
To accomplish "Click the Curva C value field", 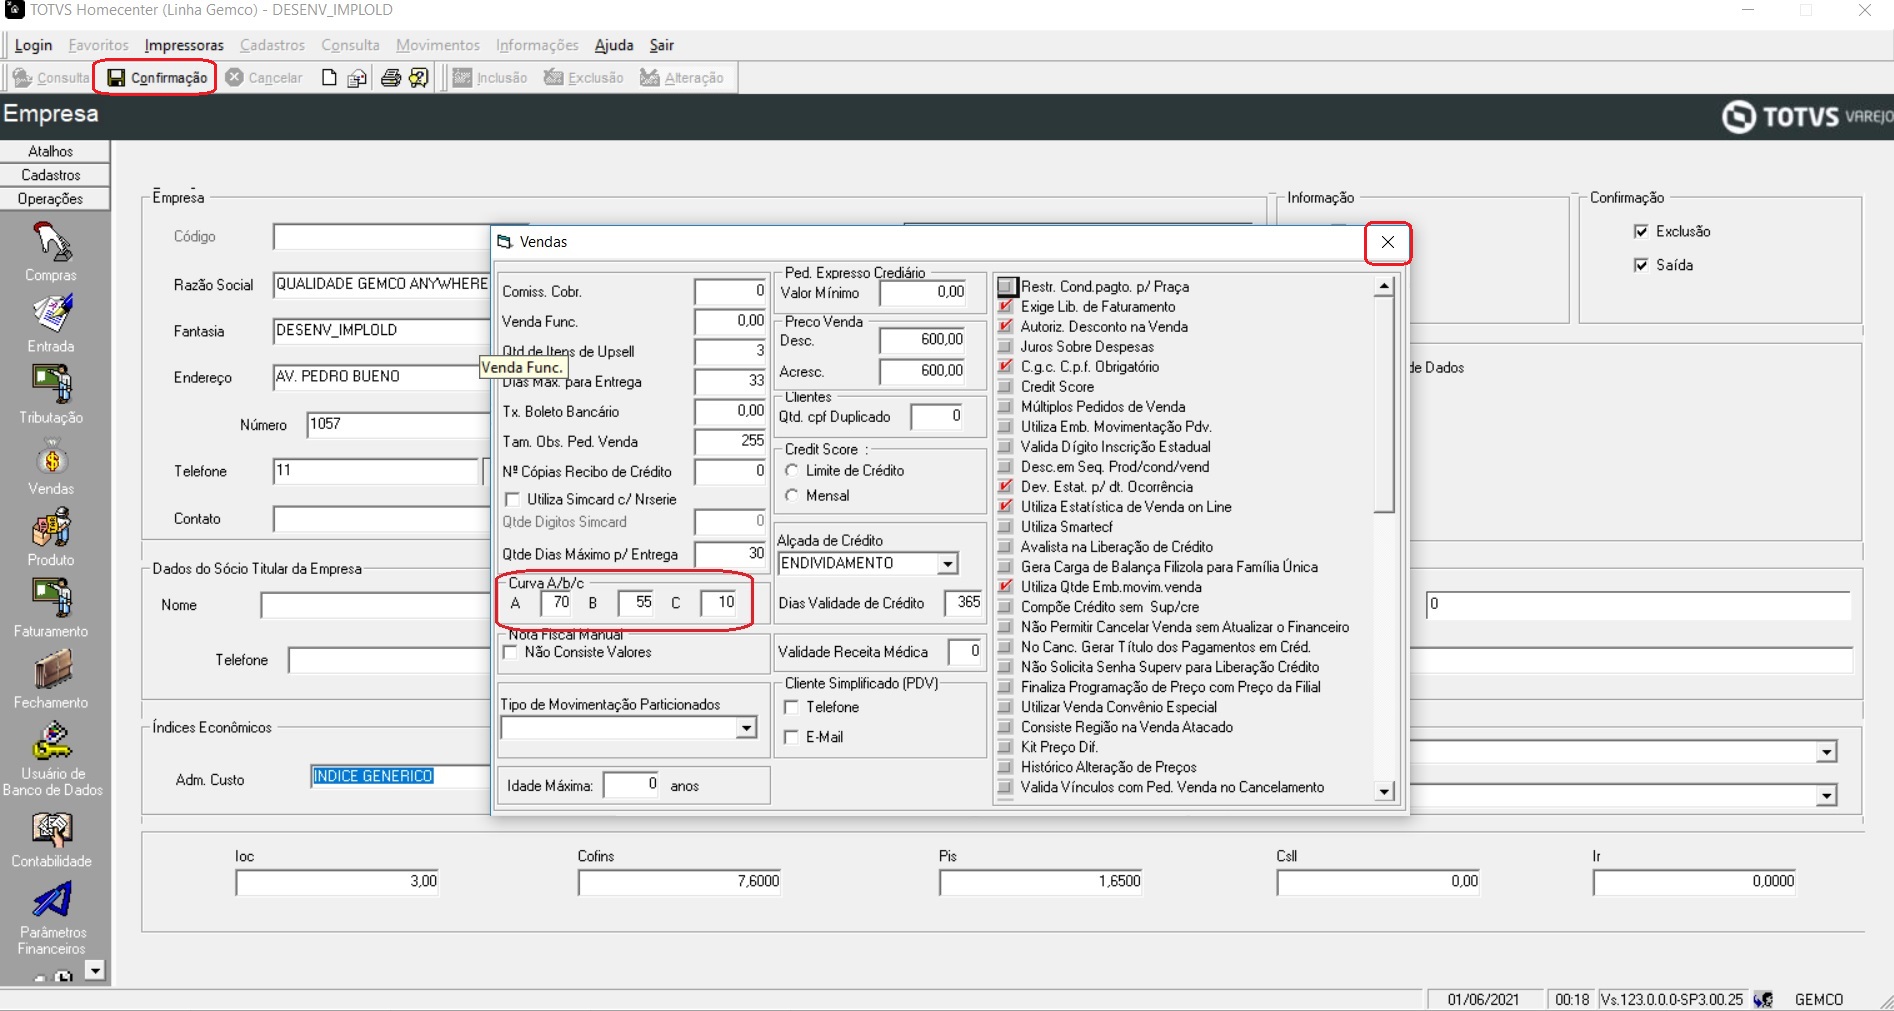I will 719,603.
